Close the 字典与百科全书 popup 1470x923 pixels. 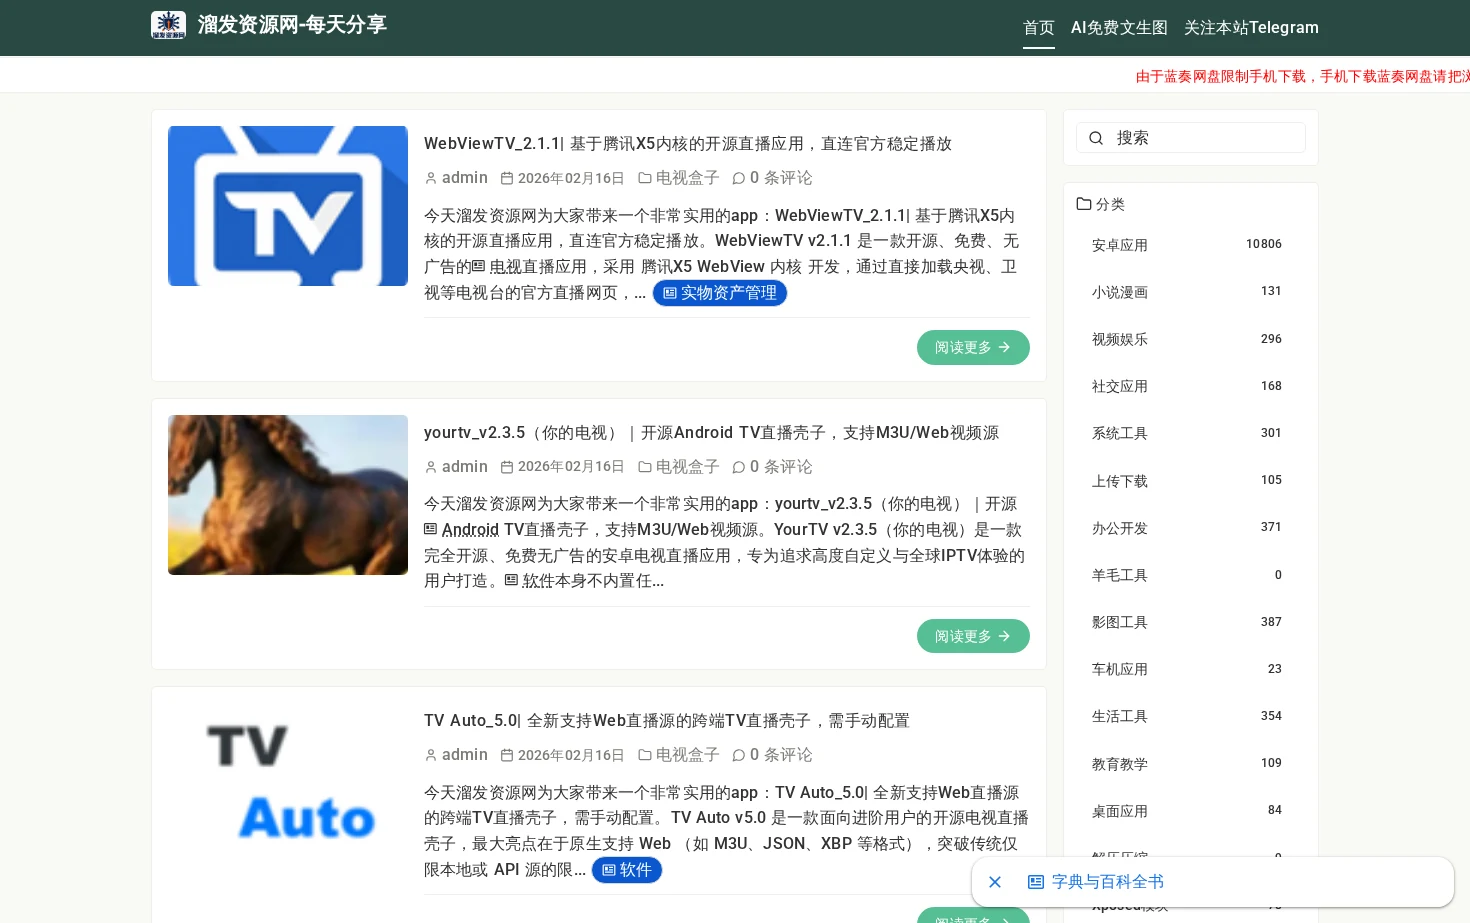(x=995, y=882)
